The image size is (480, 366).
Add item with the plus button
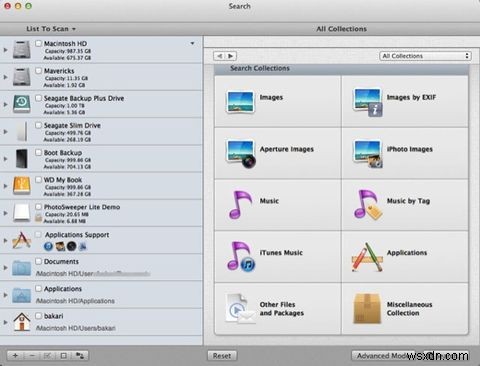point(15,356)
